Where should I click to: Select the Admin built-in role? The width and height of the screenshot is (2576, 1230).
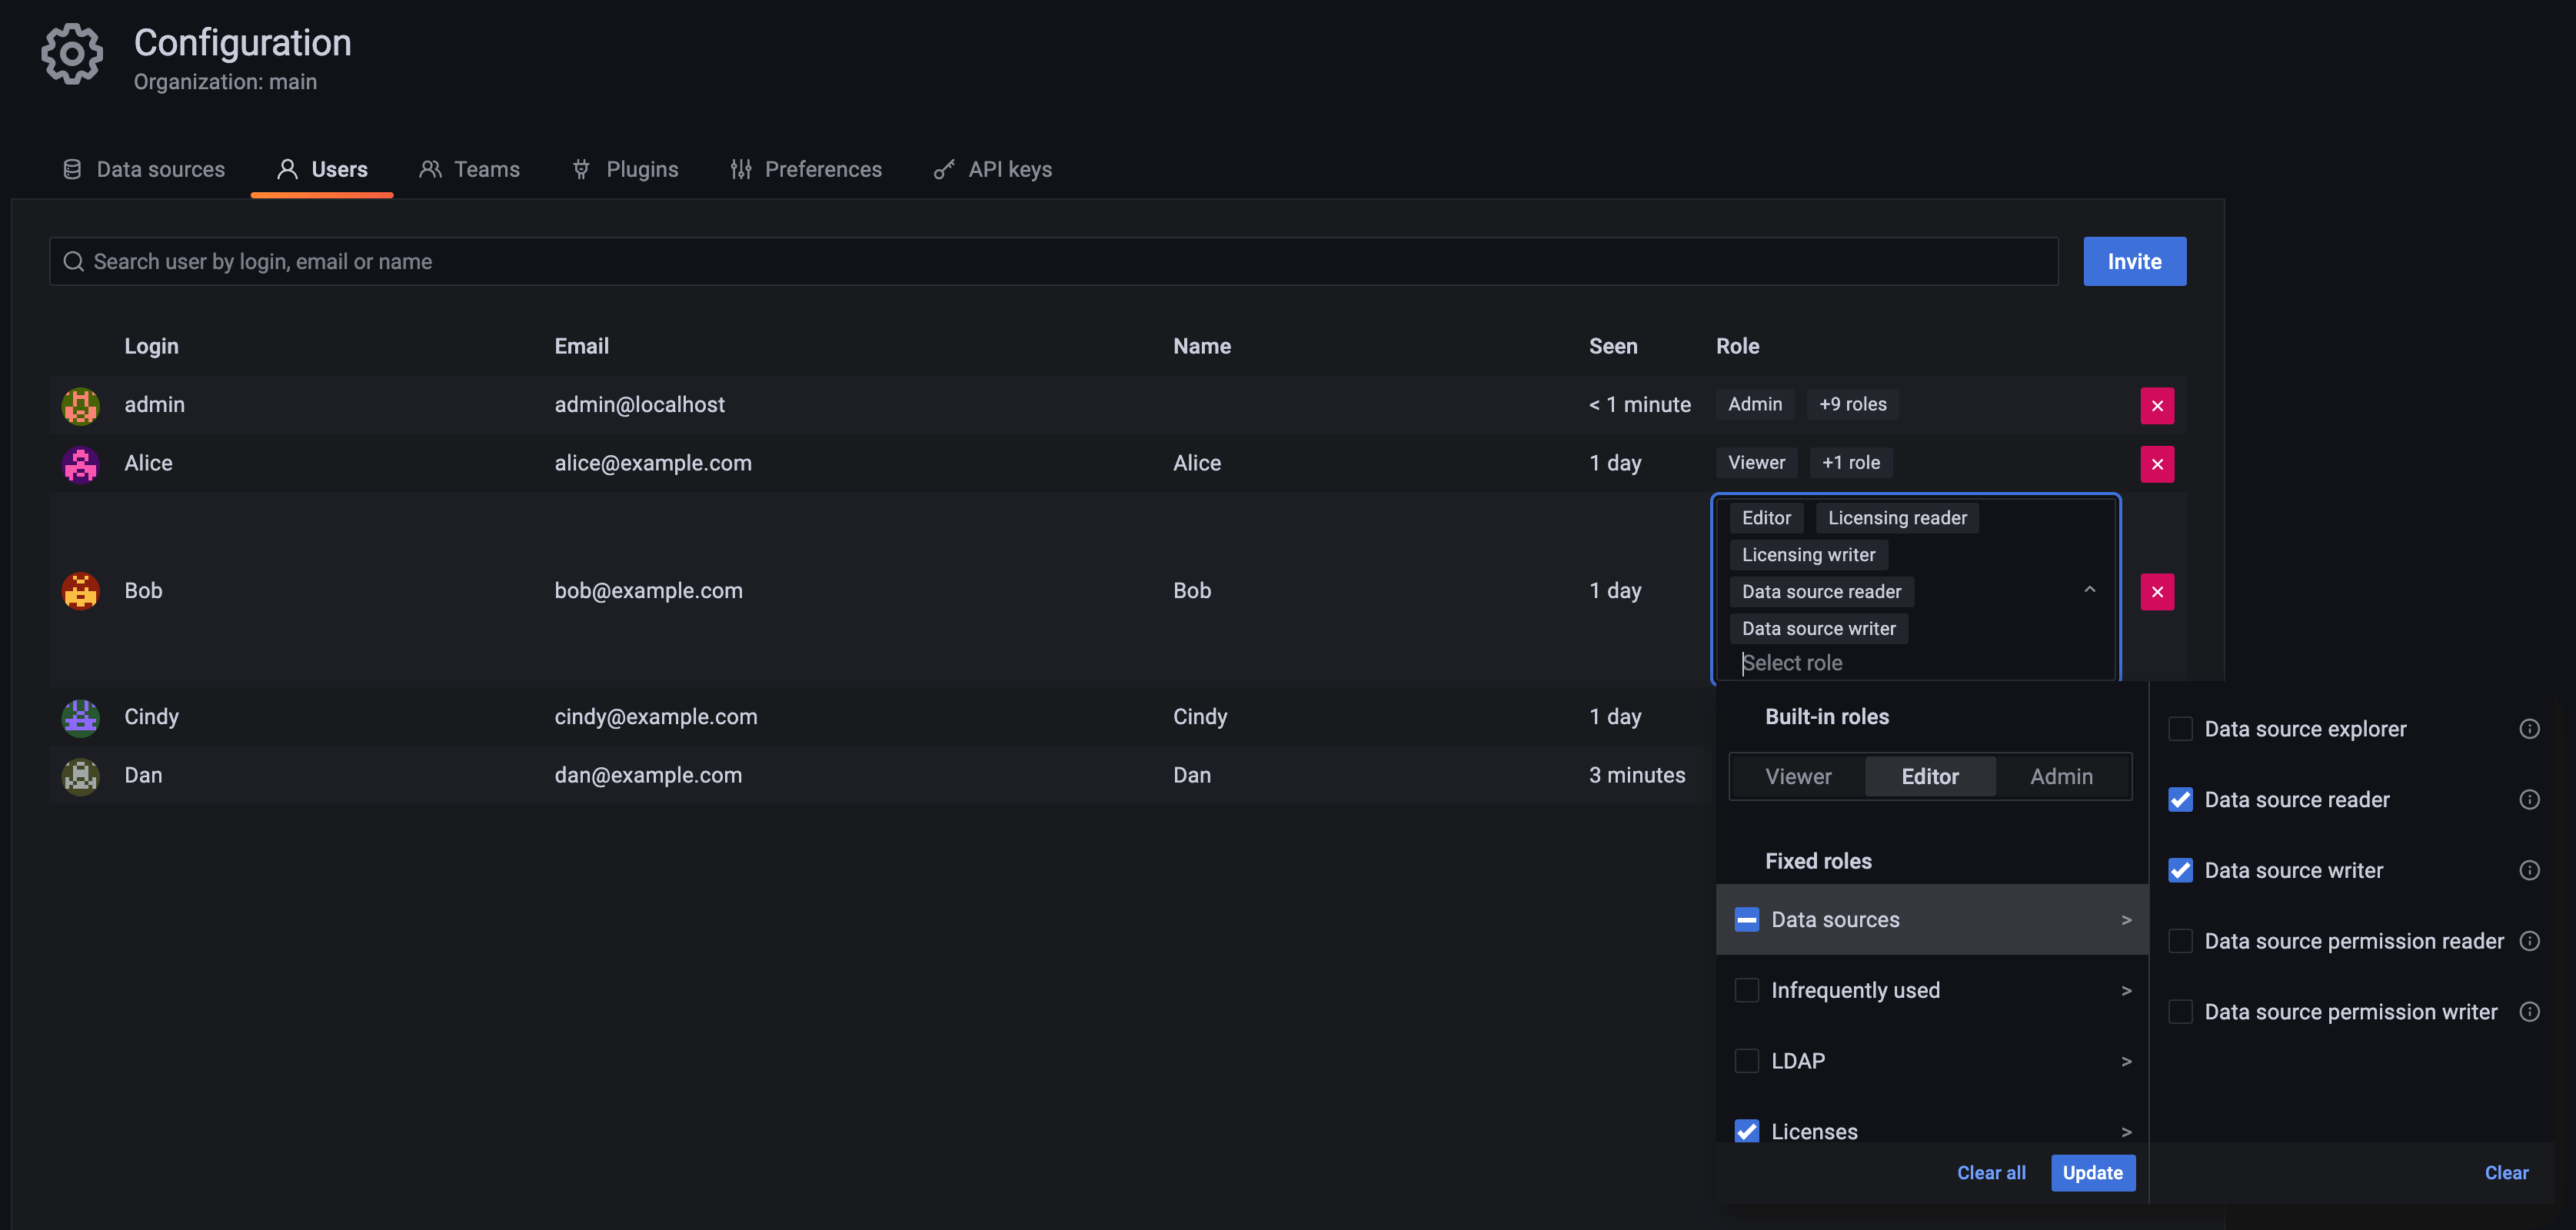pyautogui.click(x=2061, y=776)
